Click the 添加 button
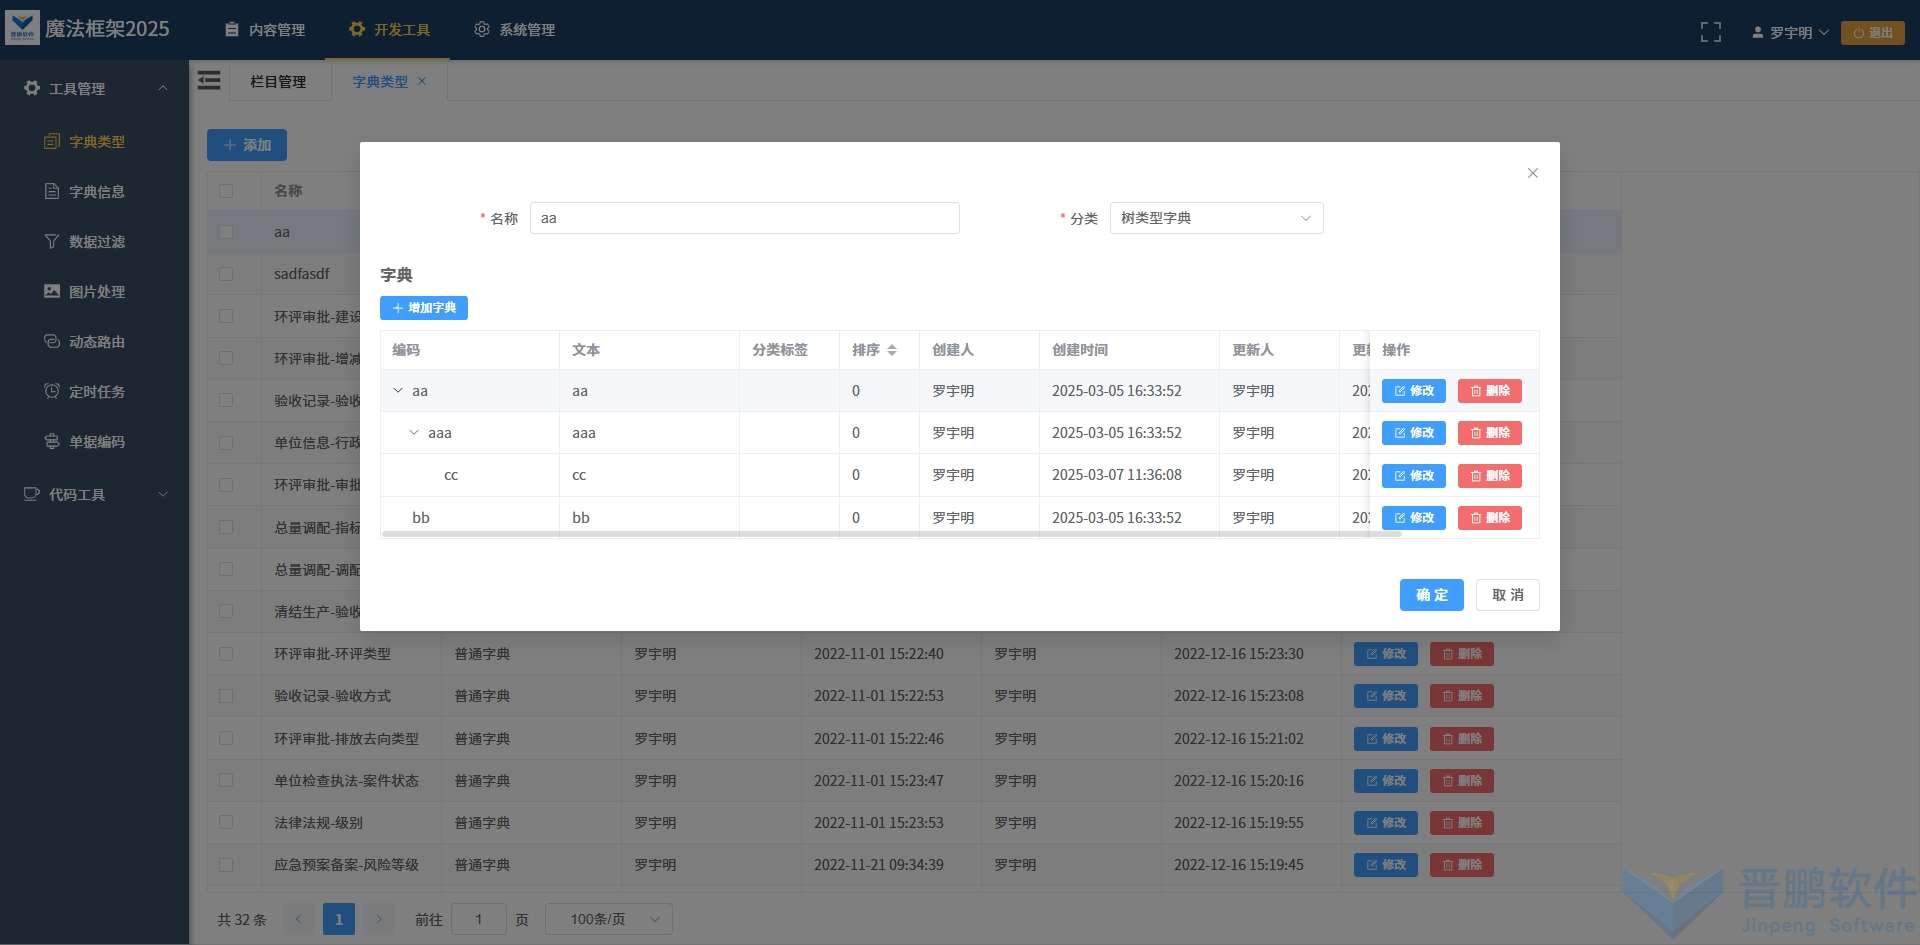Viewport: 1920px width, 945px height. pos(247,145)
